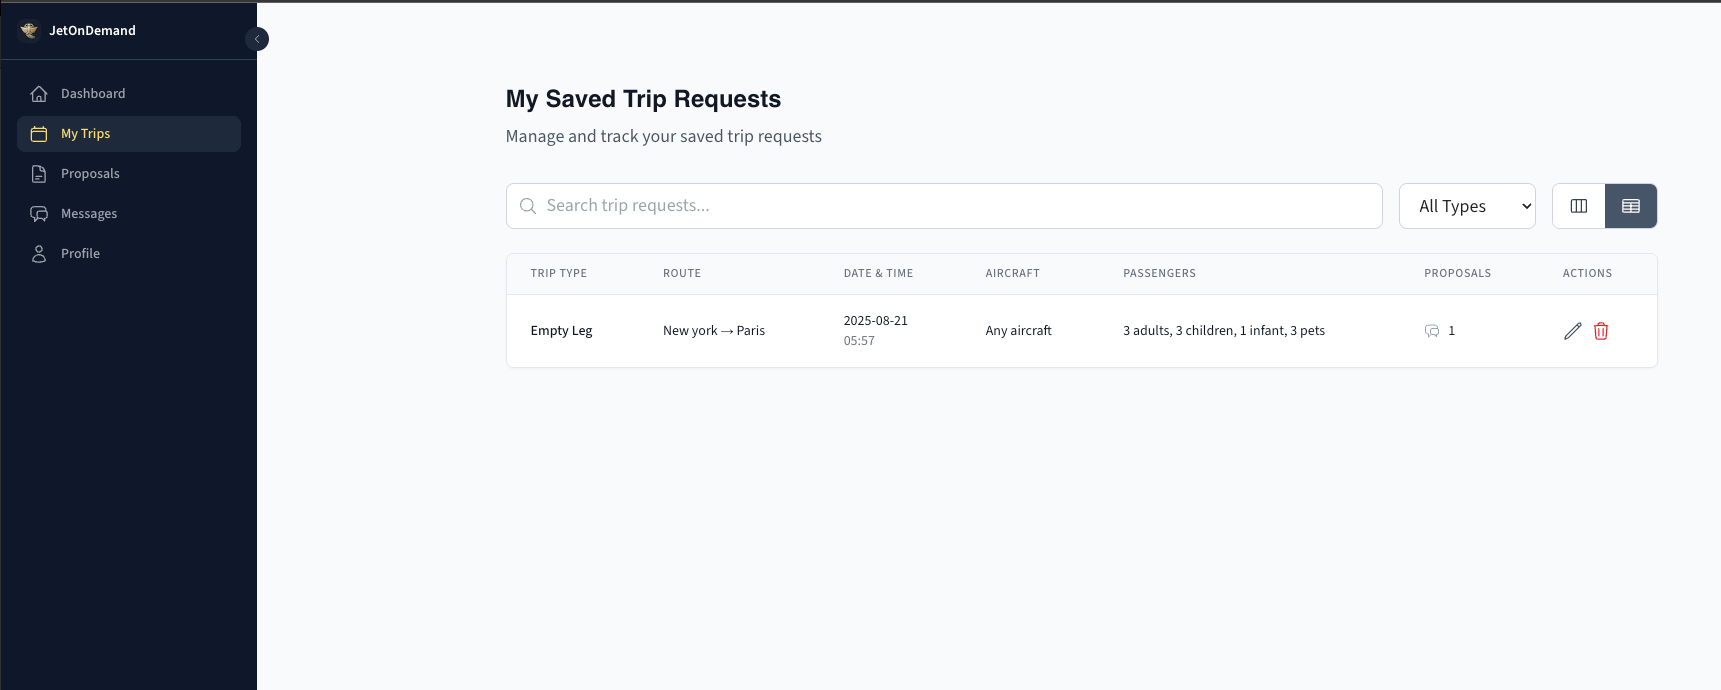Screen dimensions: 1721x690
Task: Select My Trips in the sidebar
Action: point(129,134)
